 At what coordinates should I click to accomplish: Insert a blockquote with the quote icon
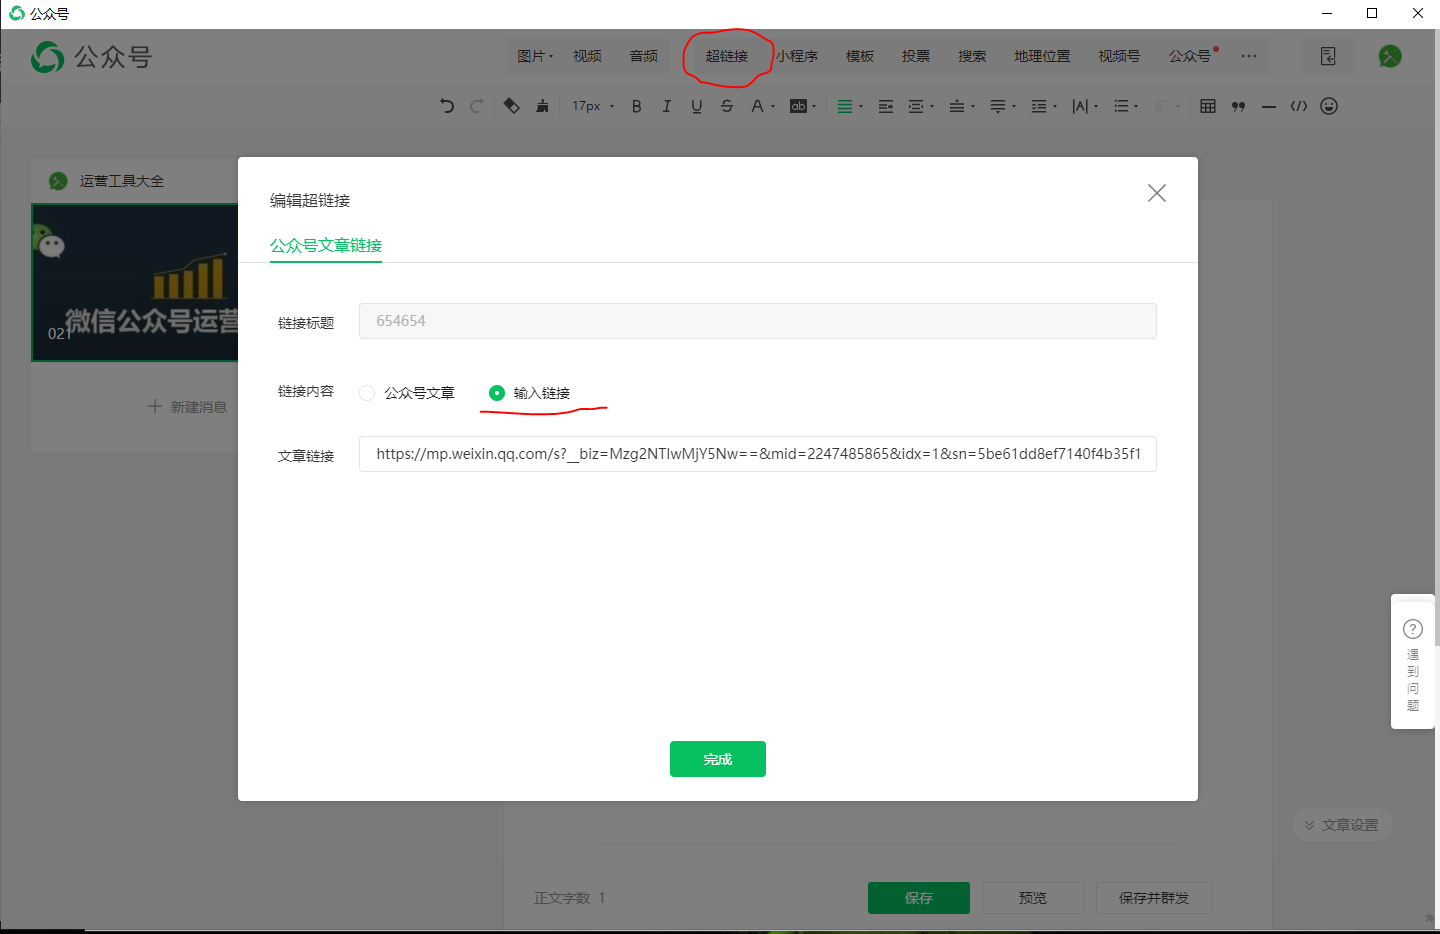tap(1238, 106)
